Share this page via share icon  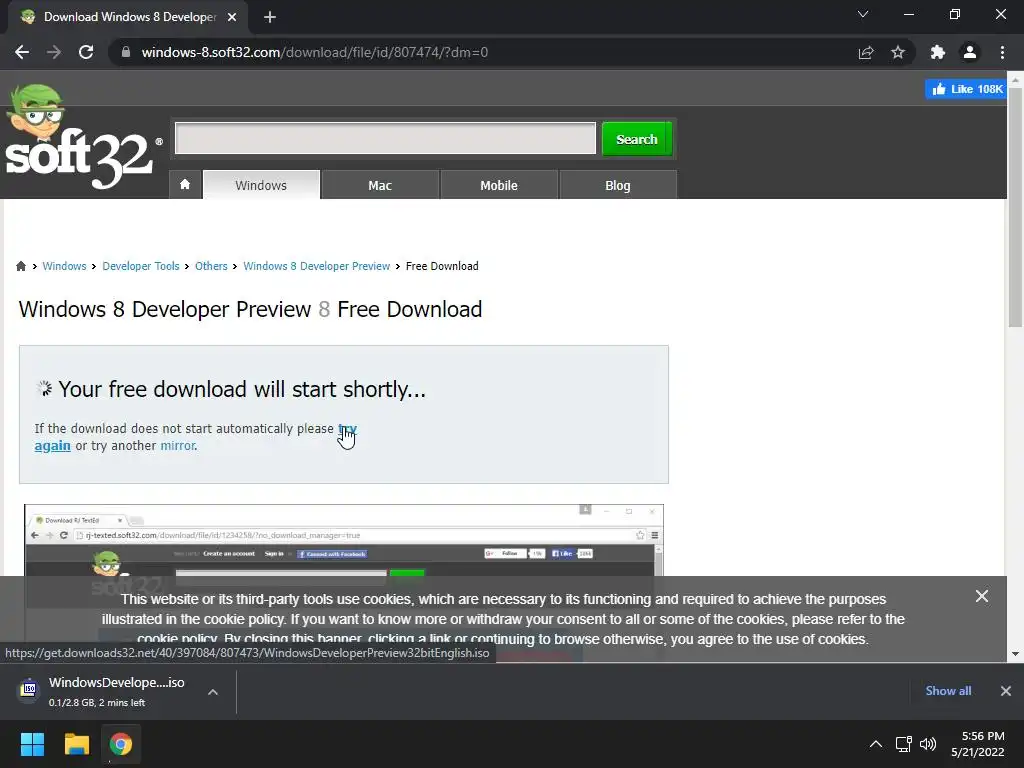coord(866,52)
